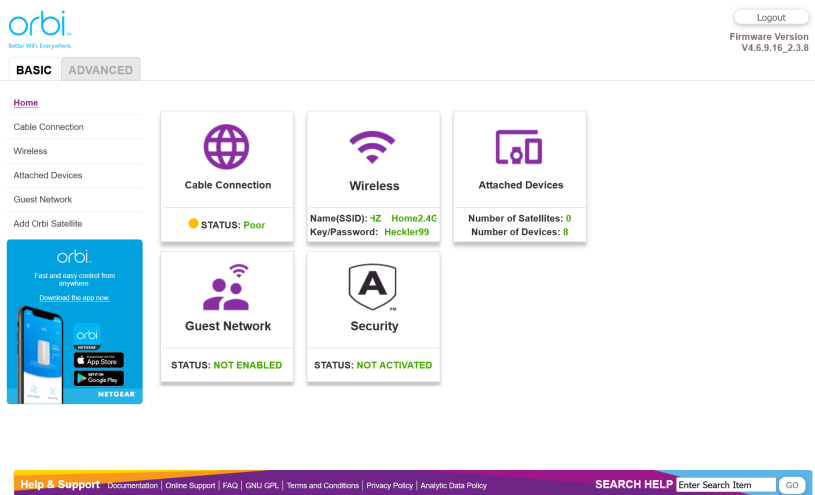Image resolution: width=815 pixels, height=495 pixels.
Task: Open Guest Network in the sidebar
Action: [43, 199]
